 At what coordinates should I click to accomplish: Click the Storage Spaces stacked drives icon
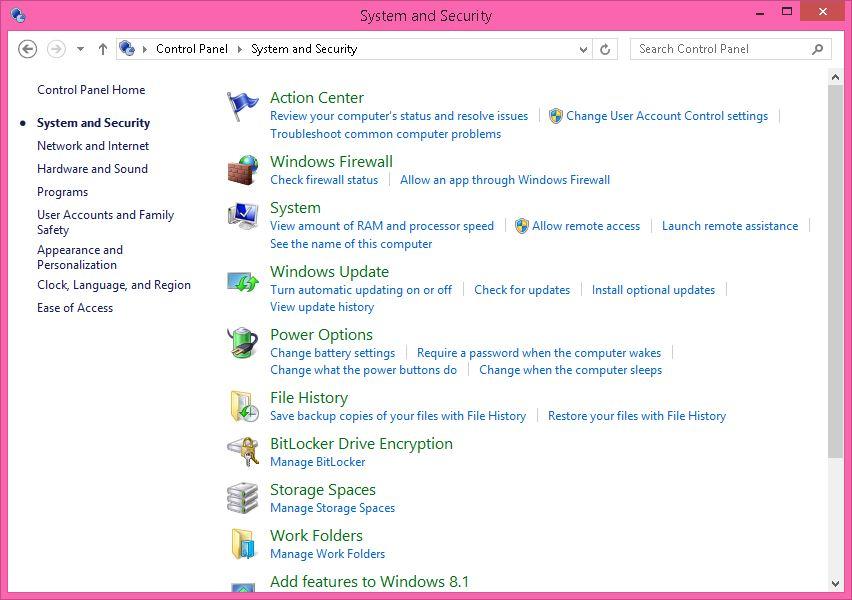[242, 498]
